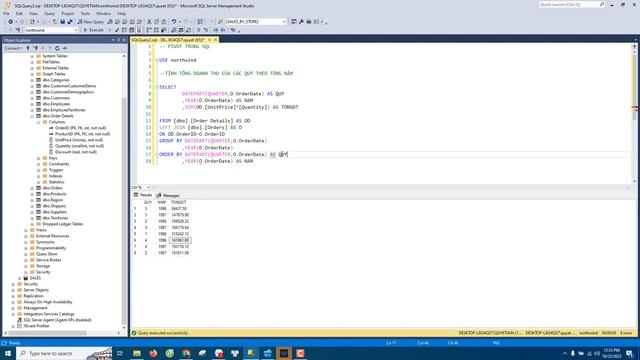640x360 pixels.
Task: Expand the Server Objects folder
Action: pos(13,290)
